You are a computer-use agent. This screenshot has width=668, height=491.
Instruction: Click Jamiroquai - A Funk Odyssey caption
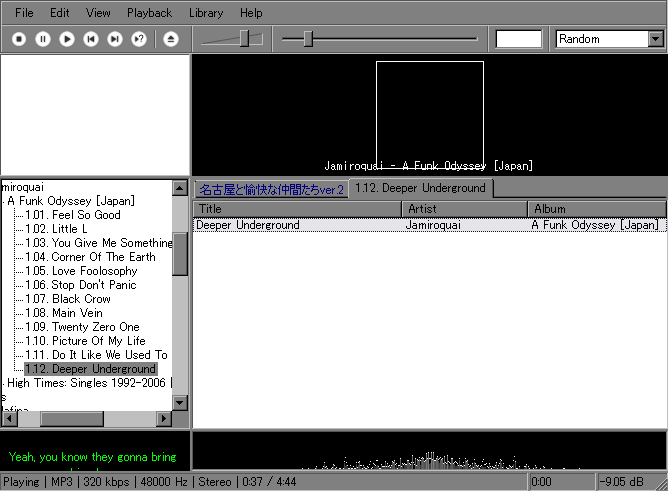pyautogui.click(x=429, y=166)
